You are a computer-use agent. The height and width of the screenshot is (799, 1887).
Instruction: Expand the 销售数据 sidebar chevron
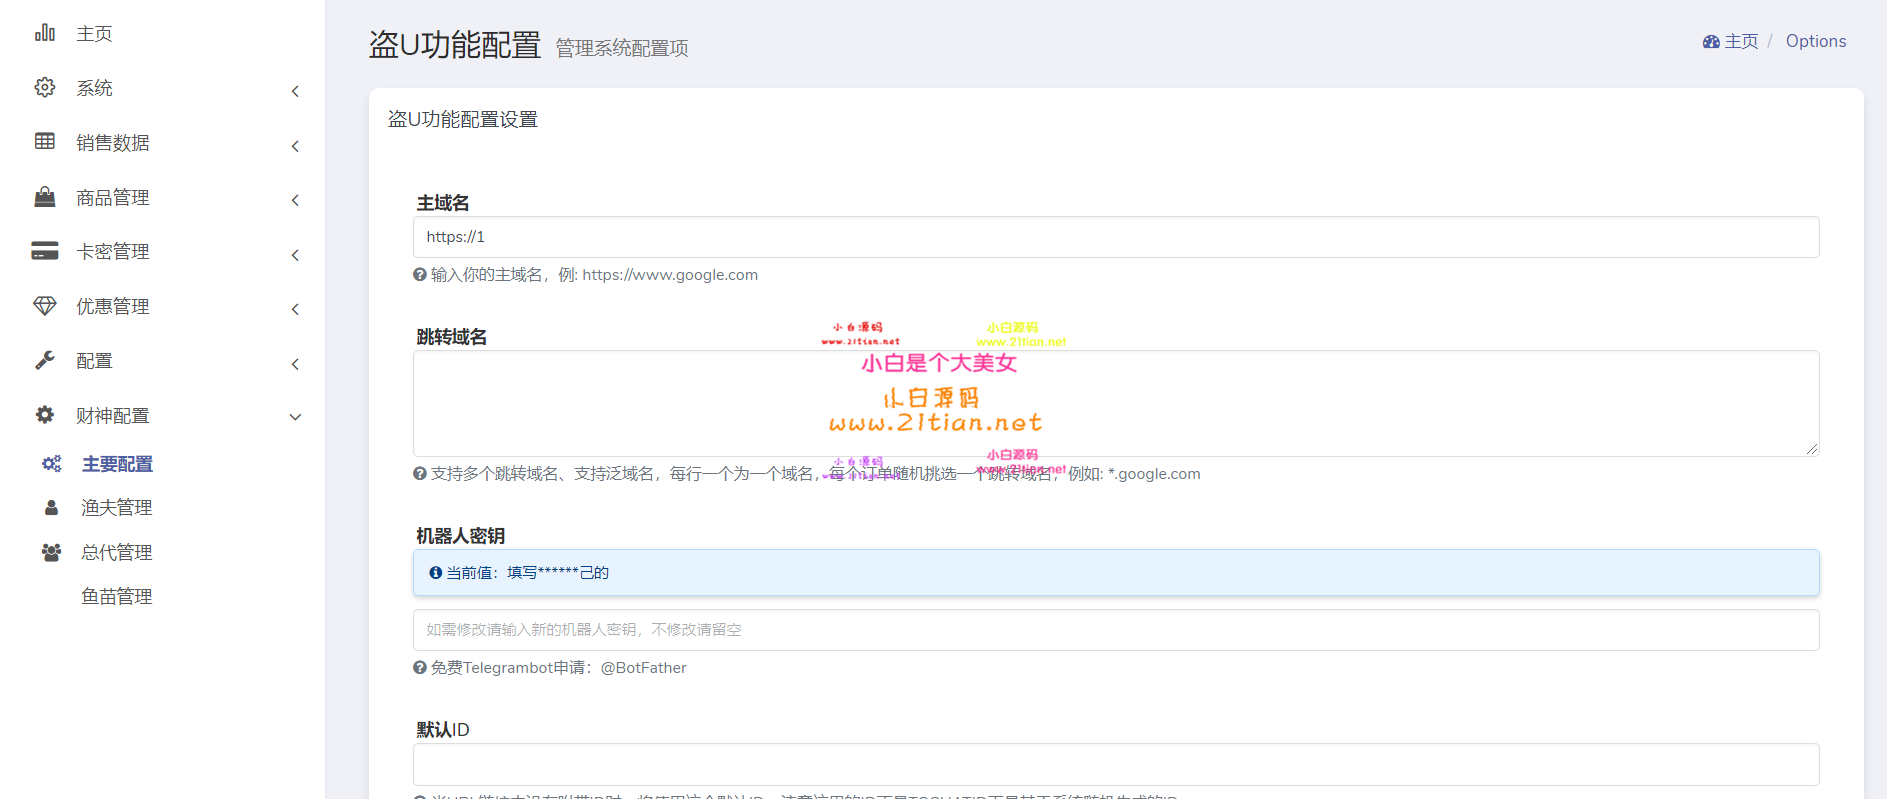point(295,146)
